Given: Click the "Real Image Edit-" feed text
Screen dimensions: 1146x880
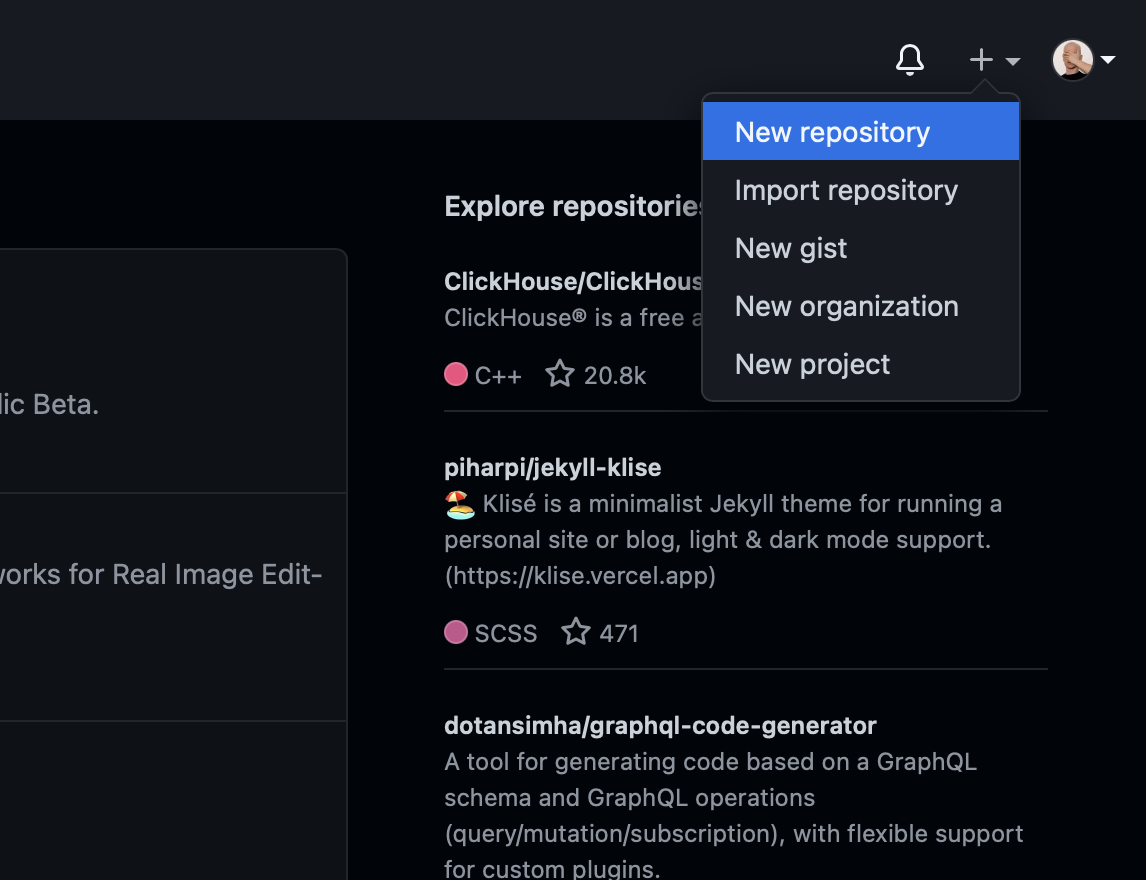Looking at the screenshot, I should [x=217, y=574].
